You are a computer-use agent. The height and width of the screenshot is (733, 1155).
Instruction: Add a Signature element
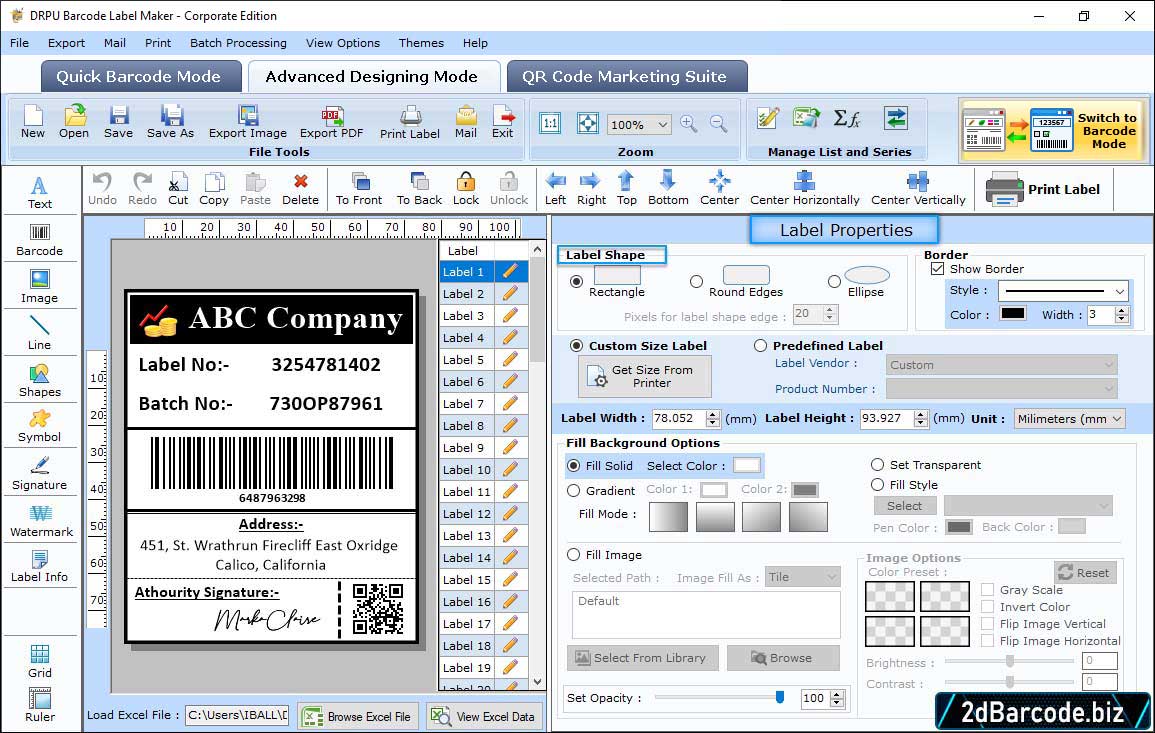coord(40,473)
